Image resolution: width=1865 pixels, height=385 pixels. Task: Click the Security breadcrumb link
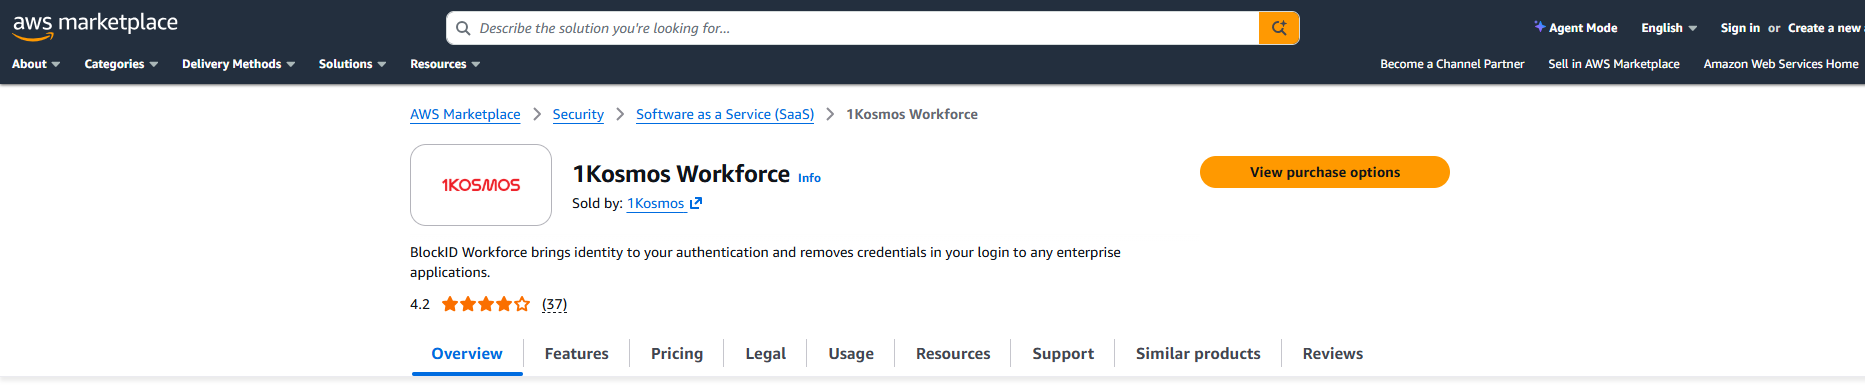click(578, 114)
